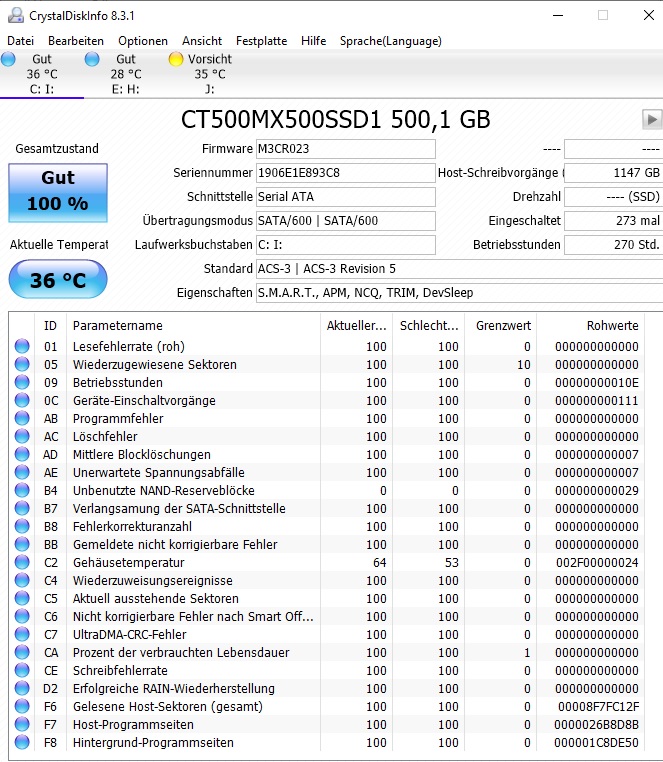
Task: Click the Eingeschaltet value 273 mal
Action: [613, 221]
